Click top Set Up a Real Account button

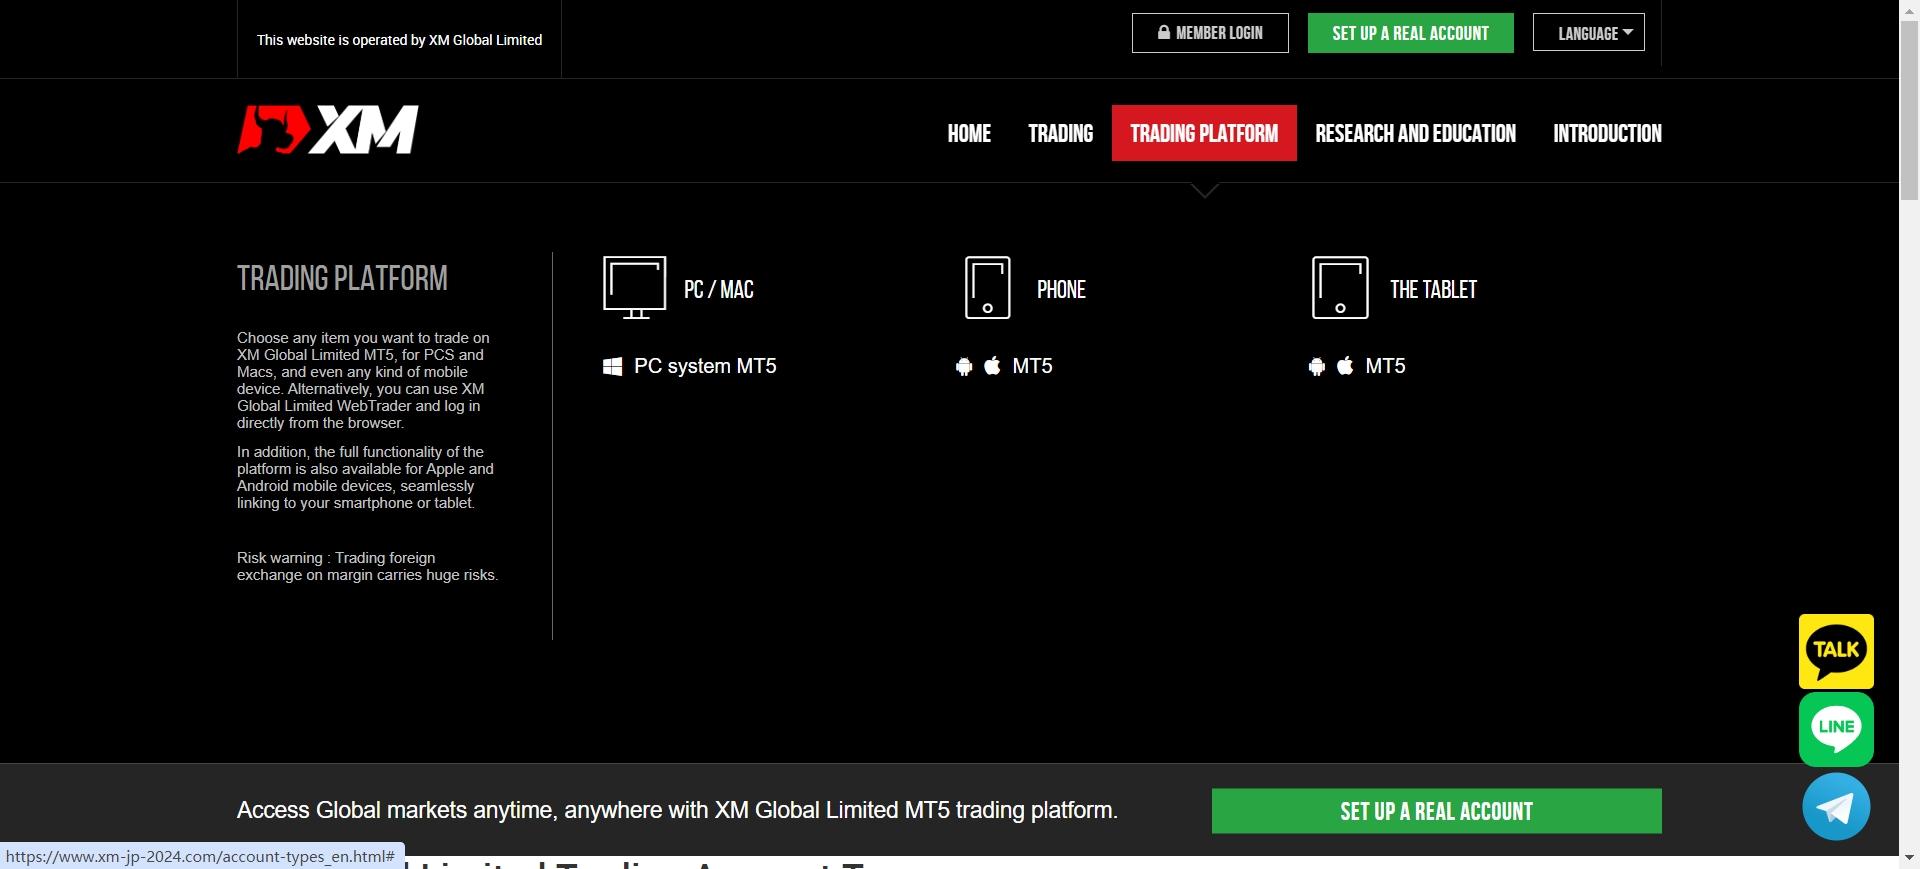[x=1411, y=33]
